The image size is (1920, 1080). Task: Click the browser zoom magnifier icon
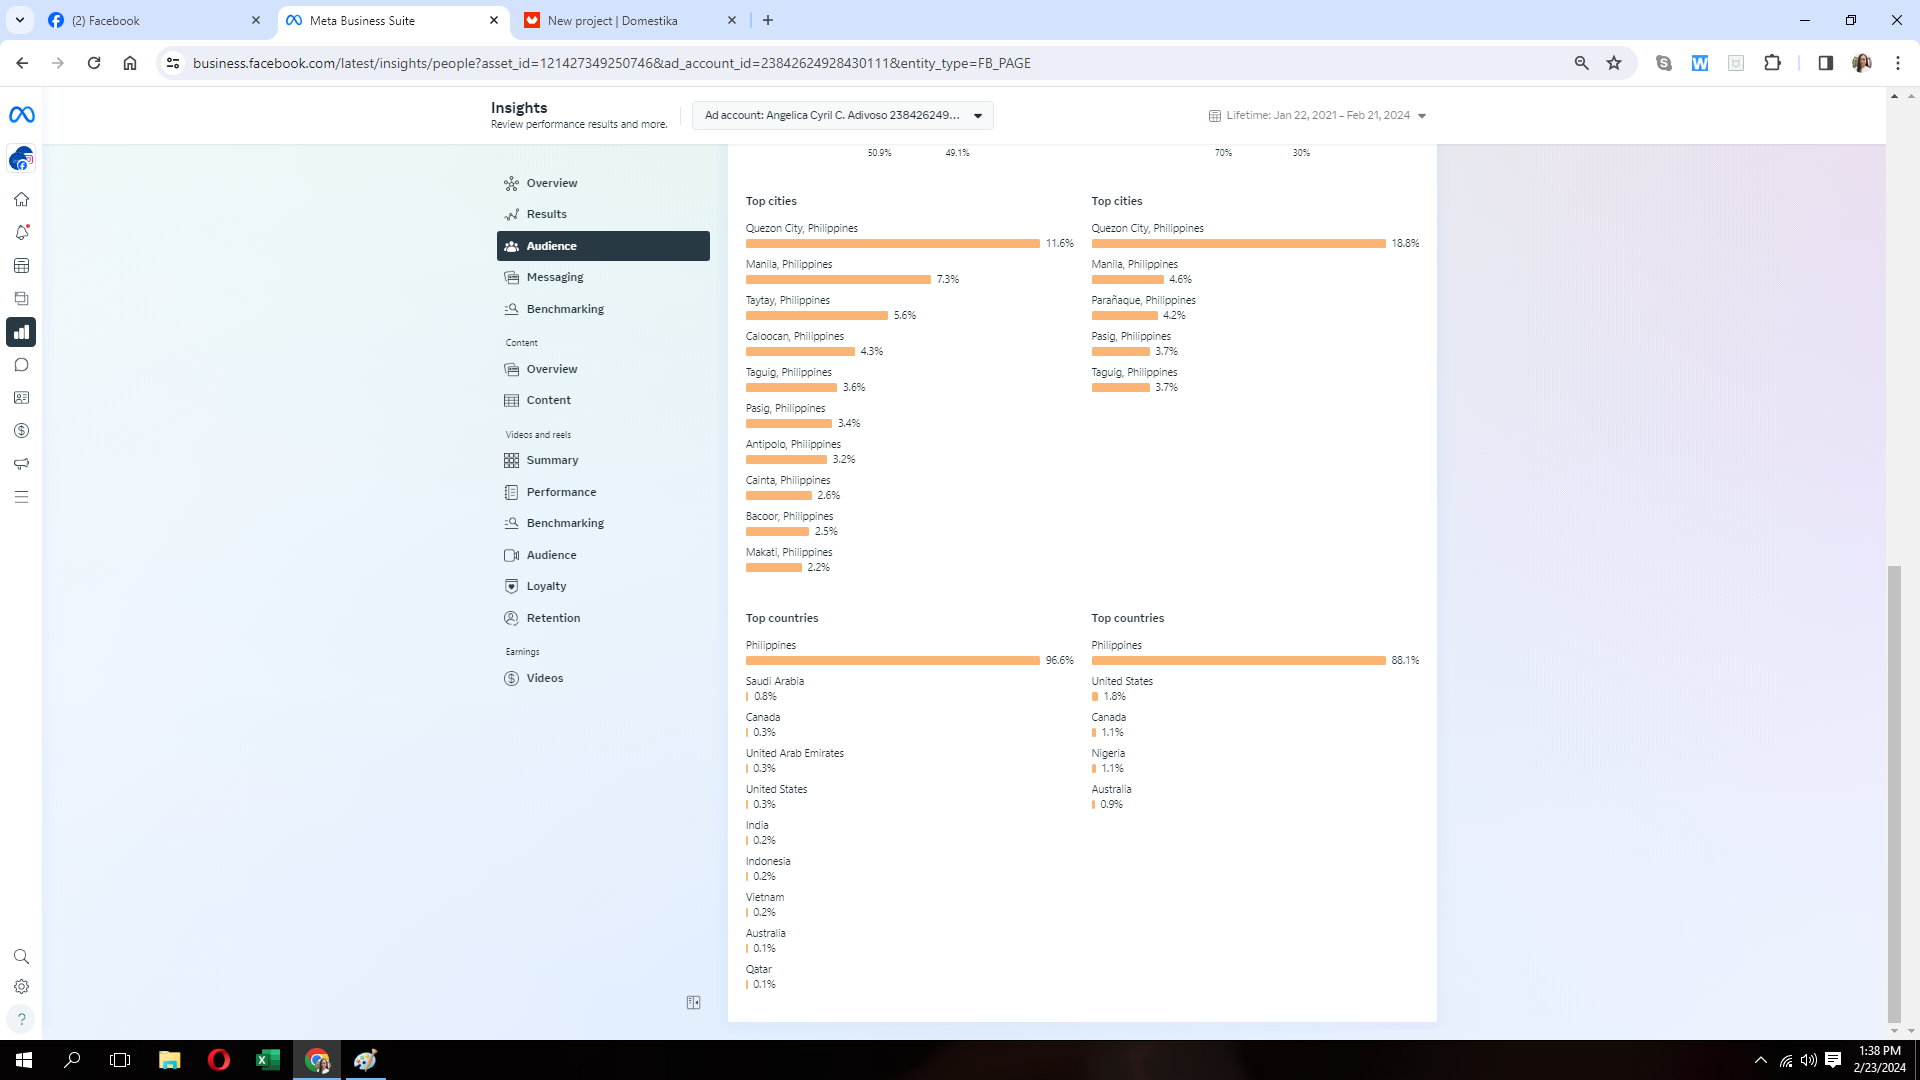(1581, 63)
